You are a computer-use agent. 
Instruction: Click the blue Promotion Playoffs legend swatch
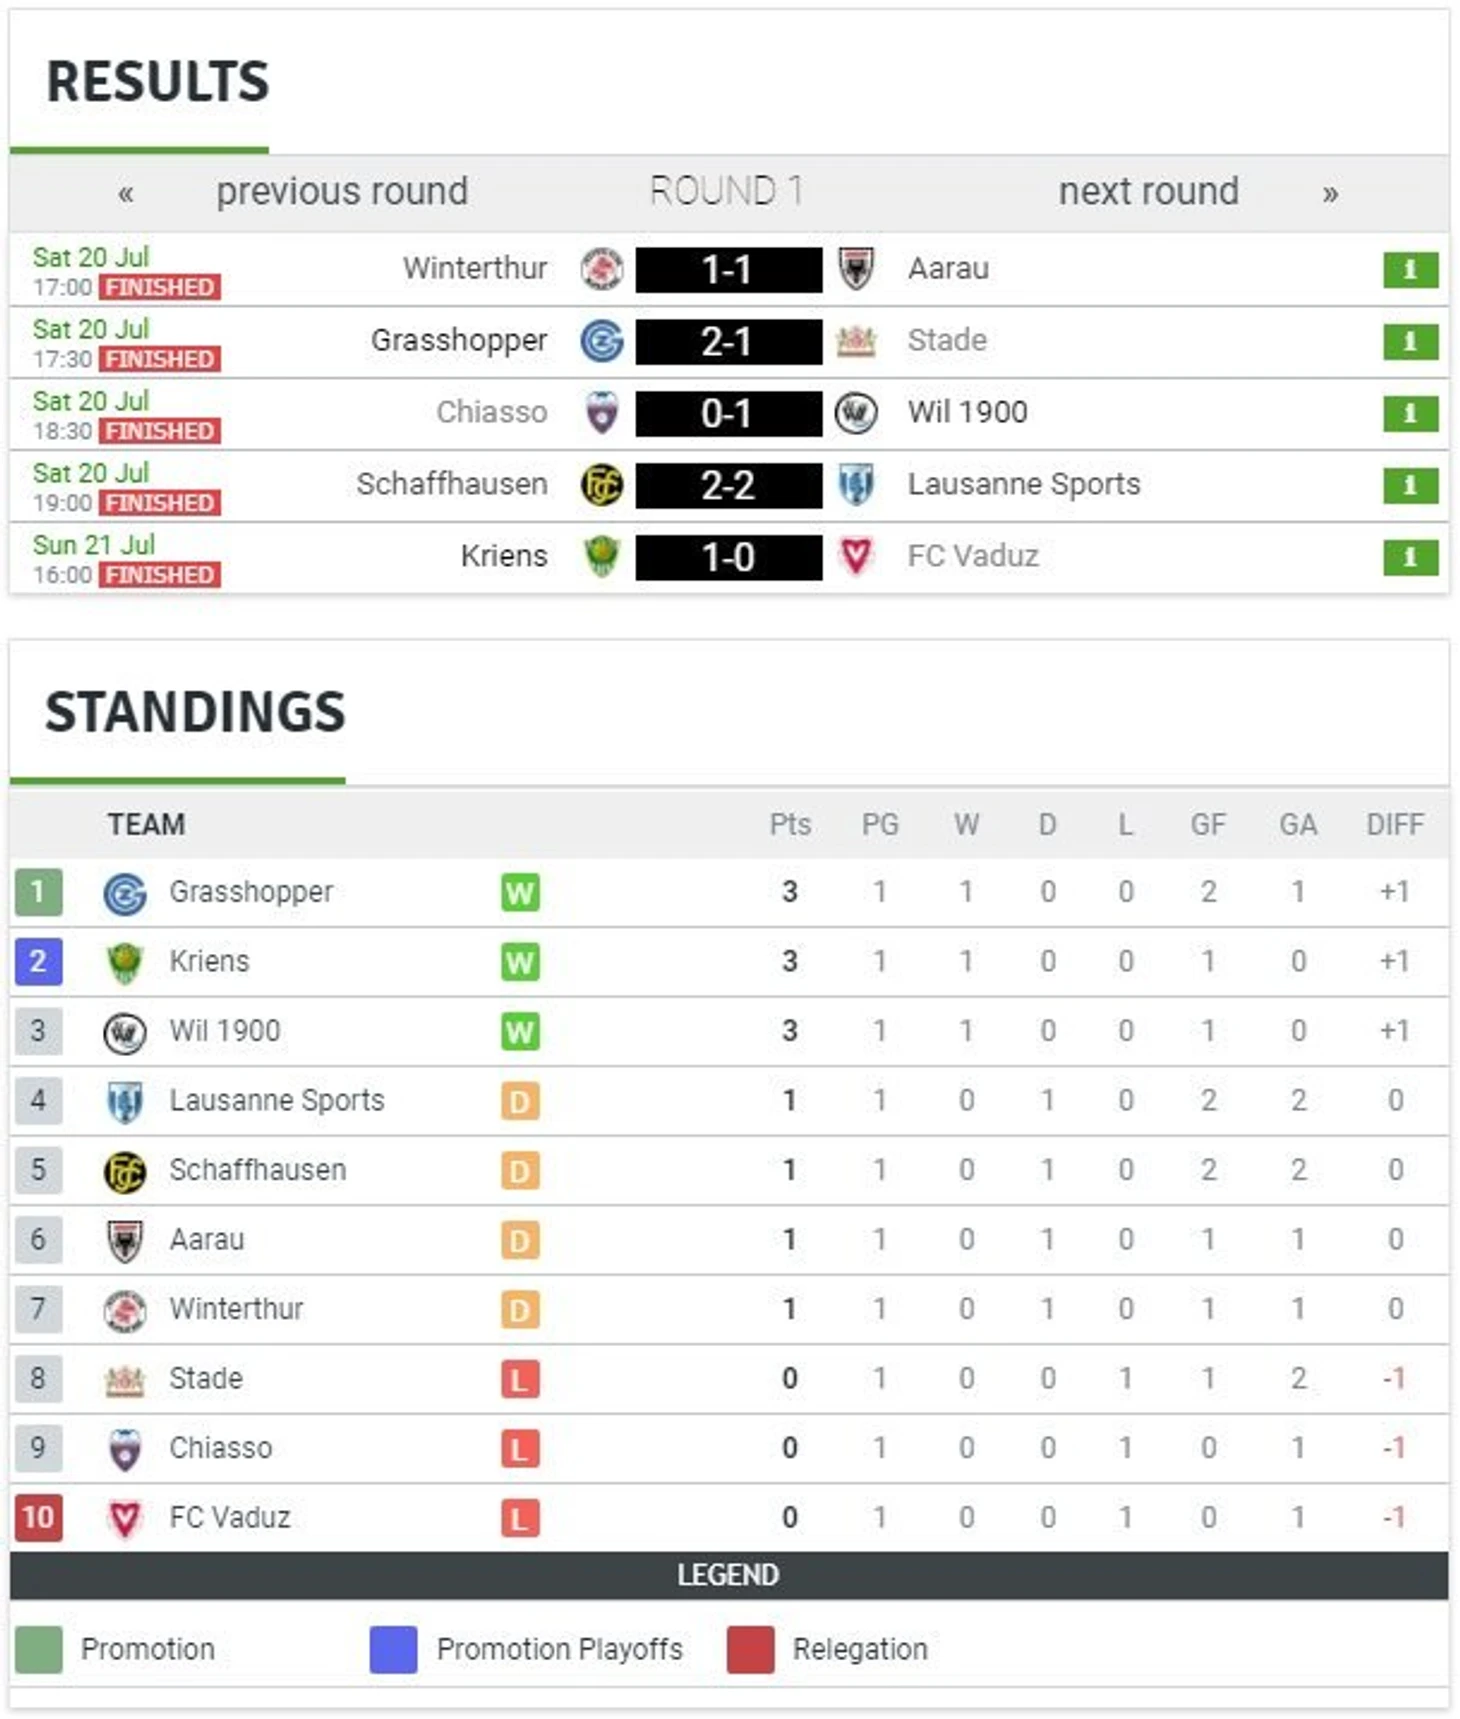(x=393, y=1649)
